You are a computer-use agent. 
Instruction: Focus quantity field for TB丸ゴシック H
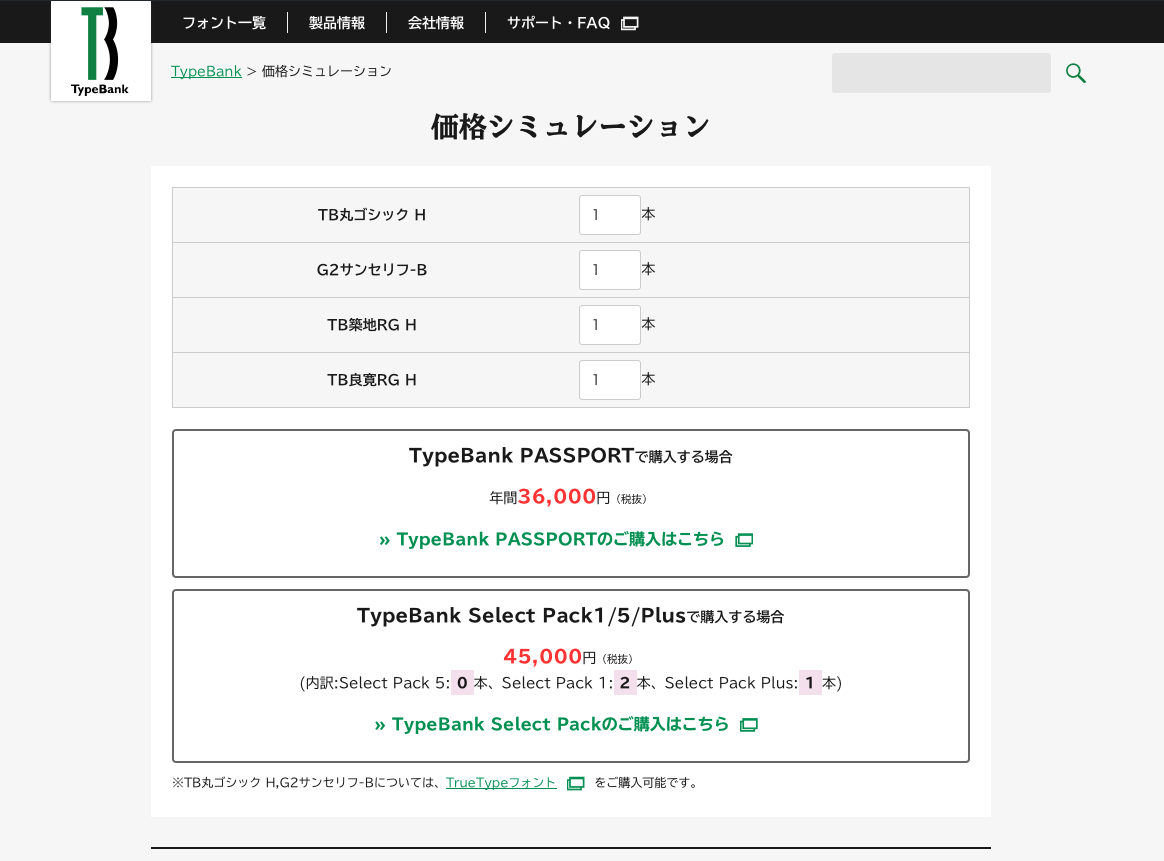coord(610,215)
